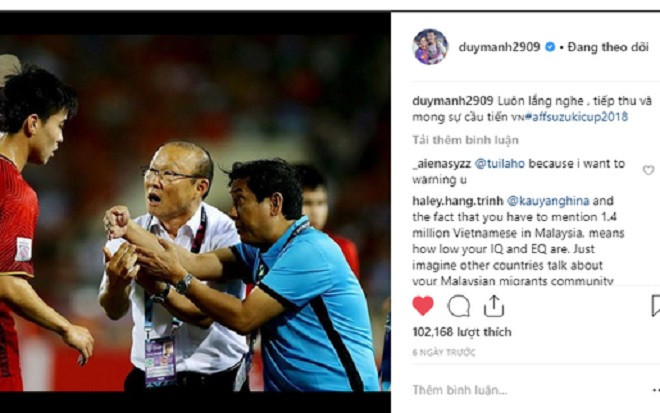Open the #affsuzukicup2018 hashtag
This screenshot has height=413, width=660.
click(576, 117)
